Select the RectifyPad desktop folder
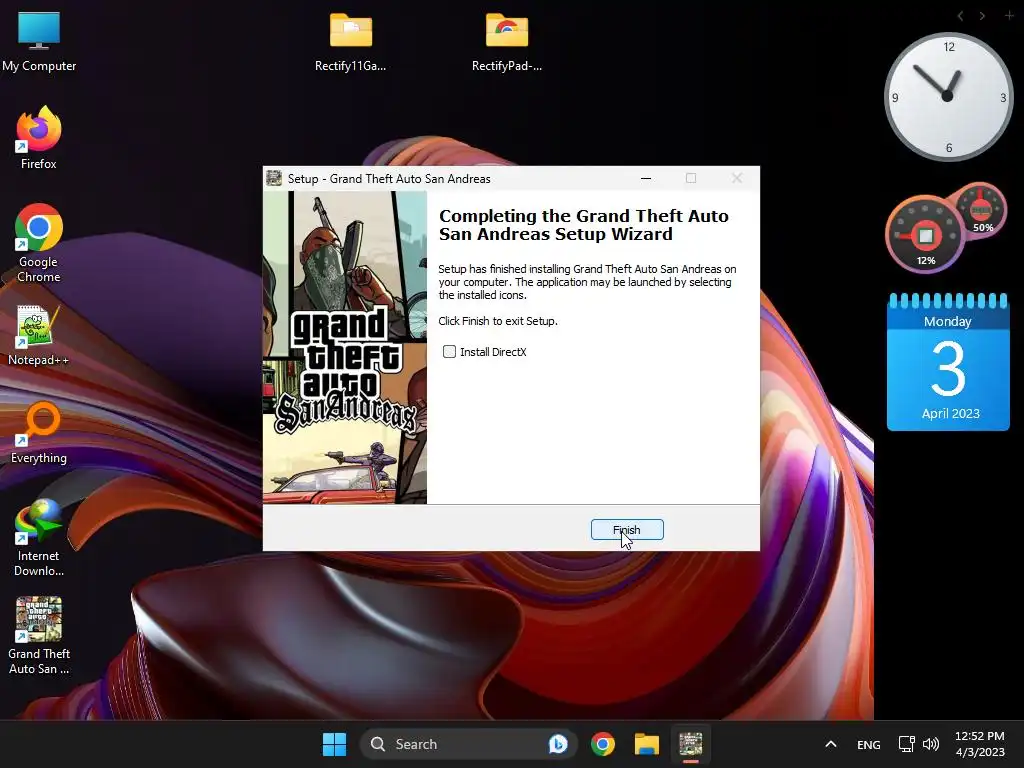1024x768 pixels. (507, 41)
